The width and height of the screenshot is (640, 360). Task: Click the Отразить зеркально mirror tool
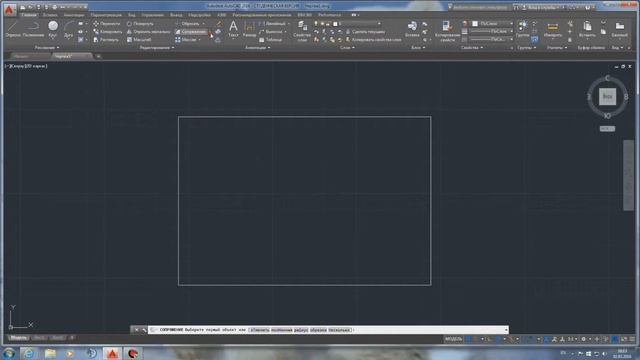click(x=148, y=31)
